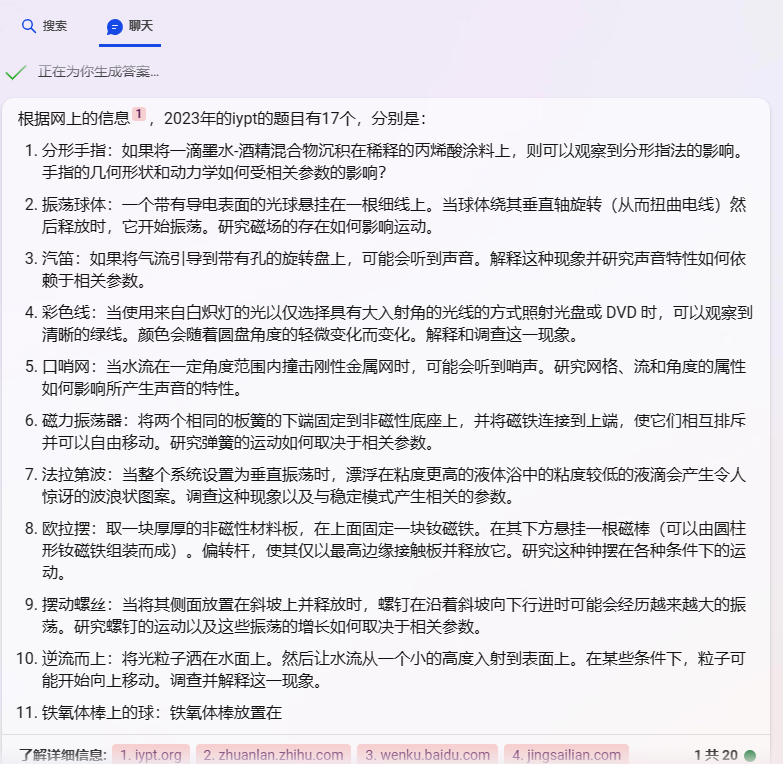Screen dimensions: 783x764
Task: Click list item 8 欧拉摆
Action: click(x=386, y=550)
